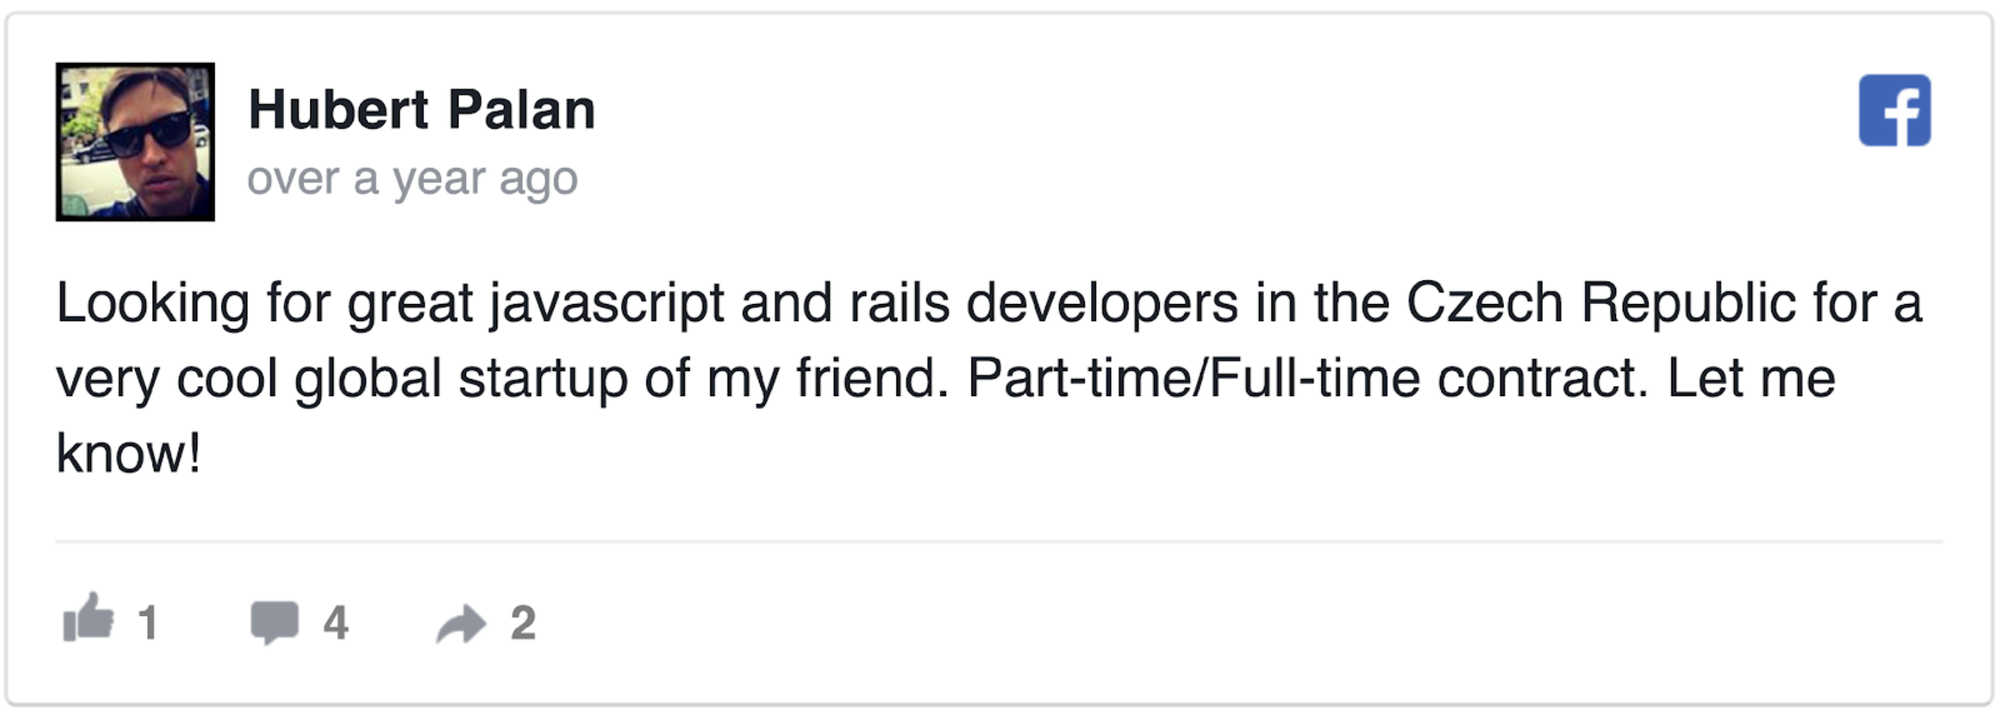2000x718 pixels.
Task: Click the word 'javascript' in the post
Action: pos(606,303)
